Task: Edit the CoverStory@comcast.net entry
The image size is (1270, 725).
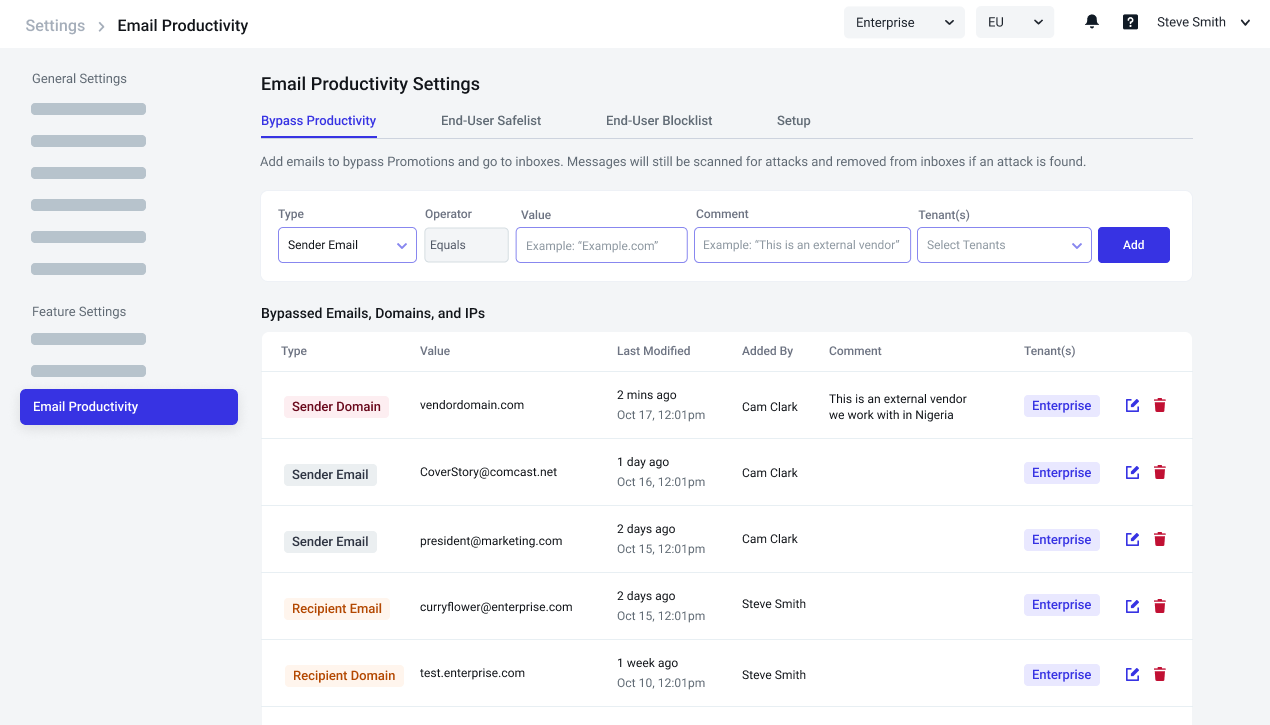Action: tap(1132, 472)
